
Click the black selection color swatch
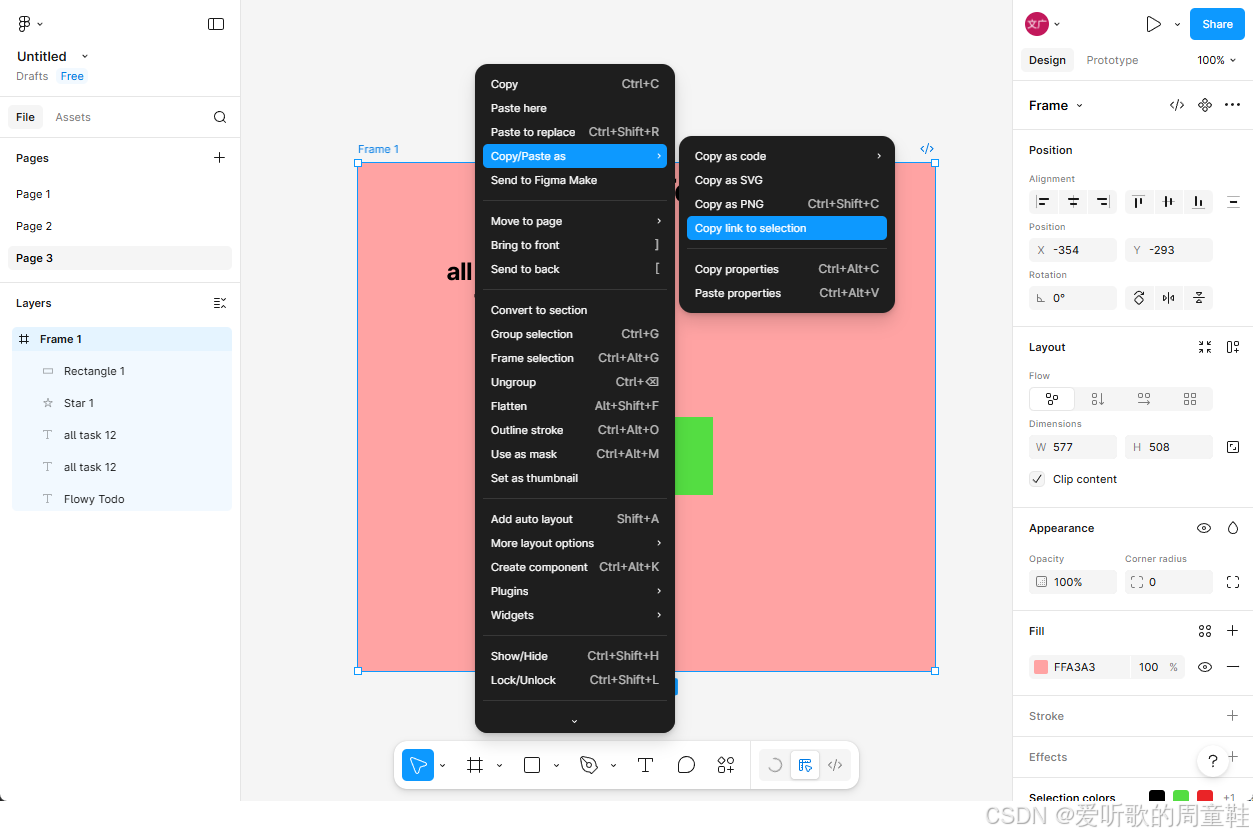tap(1157, 796)
